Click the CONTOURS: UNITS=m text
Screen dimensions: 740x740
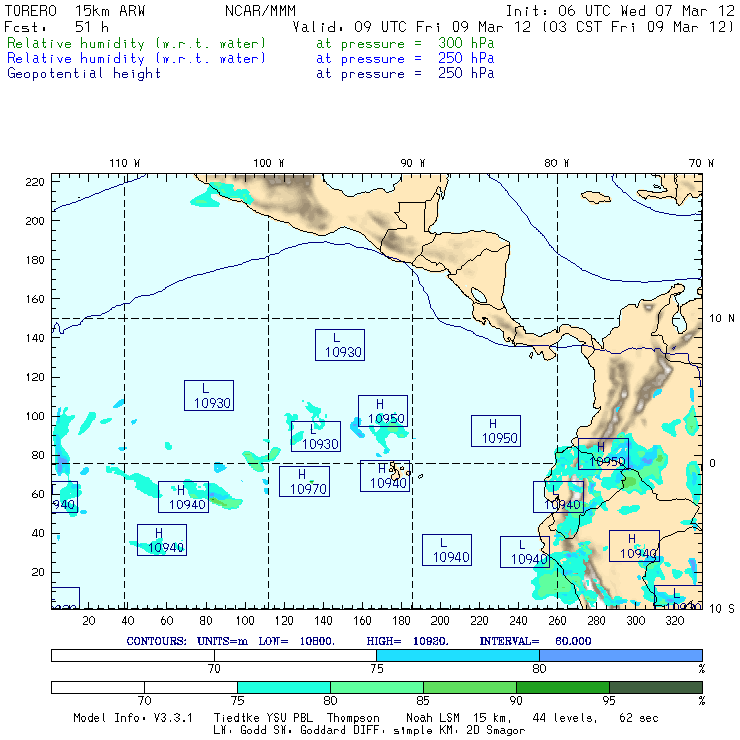click(187, 641)
